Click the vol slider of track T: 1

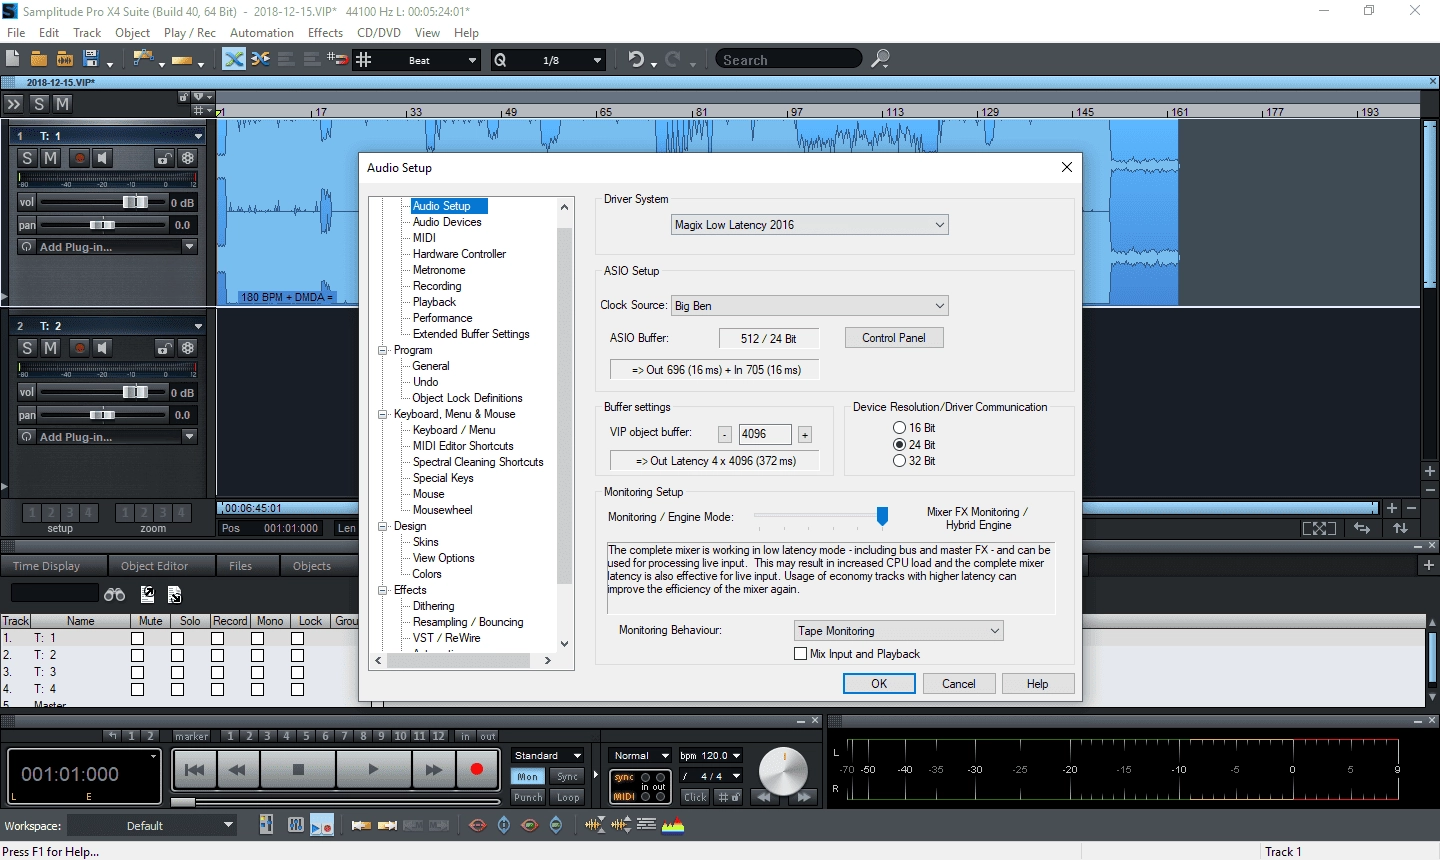click(134, 202)
